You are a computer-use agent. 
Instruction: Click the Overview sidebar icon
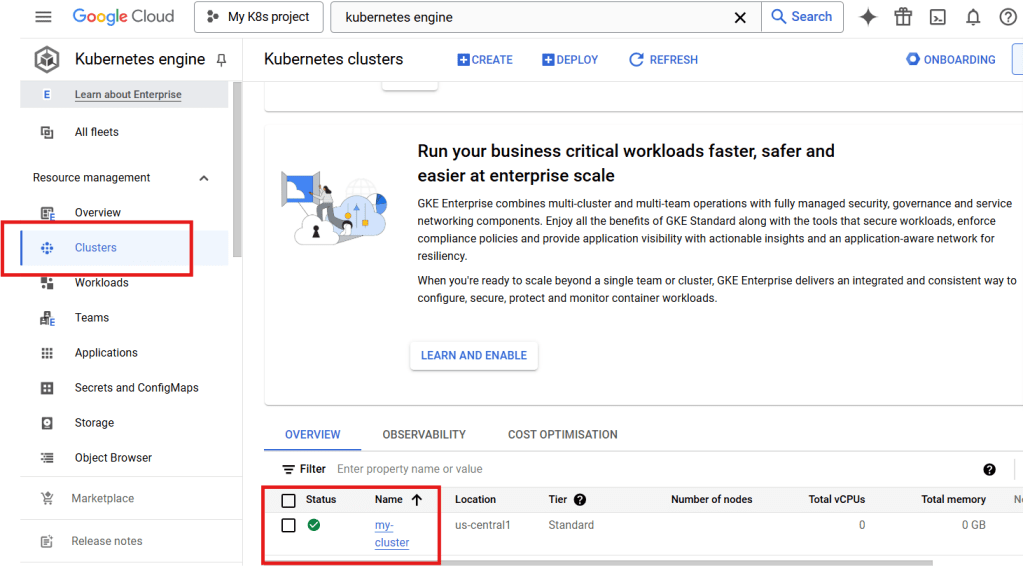pos(48,213)
